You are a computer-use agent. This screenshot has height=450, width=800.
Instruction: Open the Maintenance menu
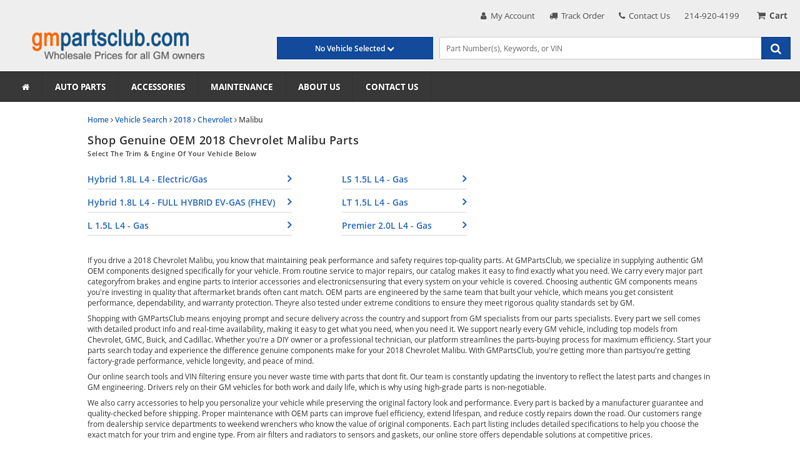pos(241,87)
